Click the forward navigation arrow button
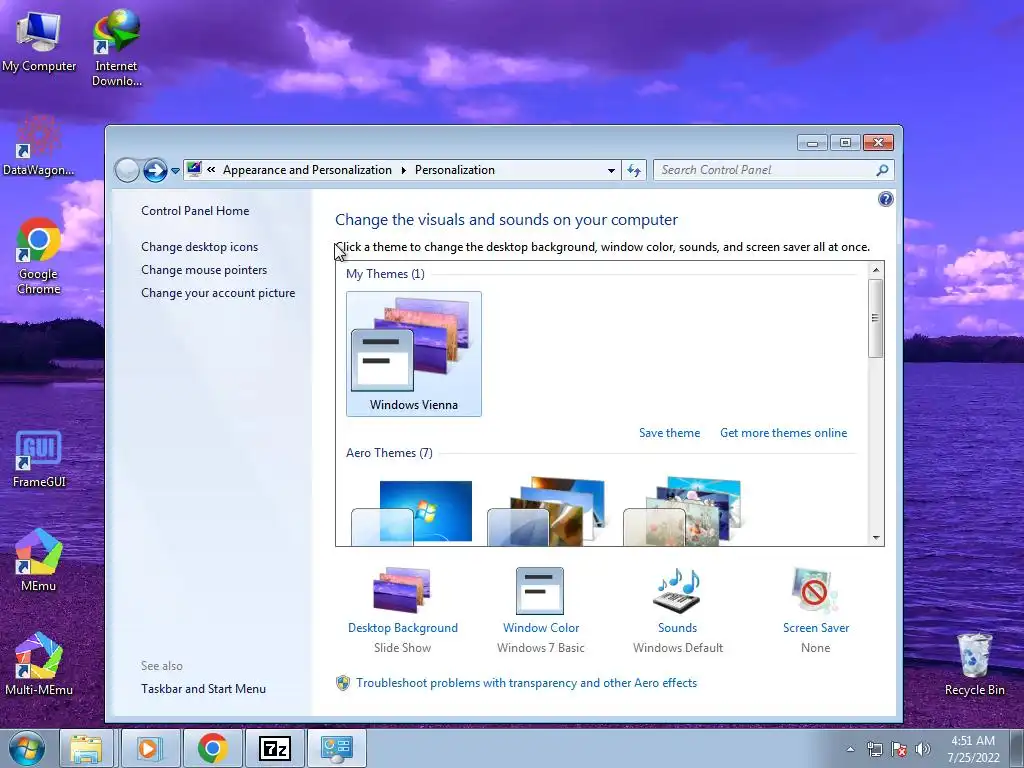This screenshot has height=768, width=1024. 155,170
